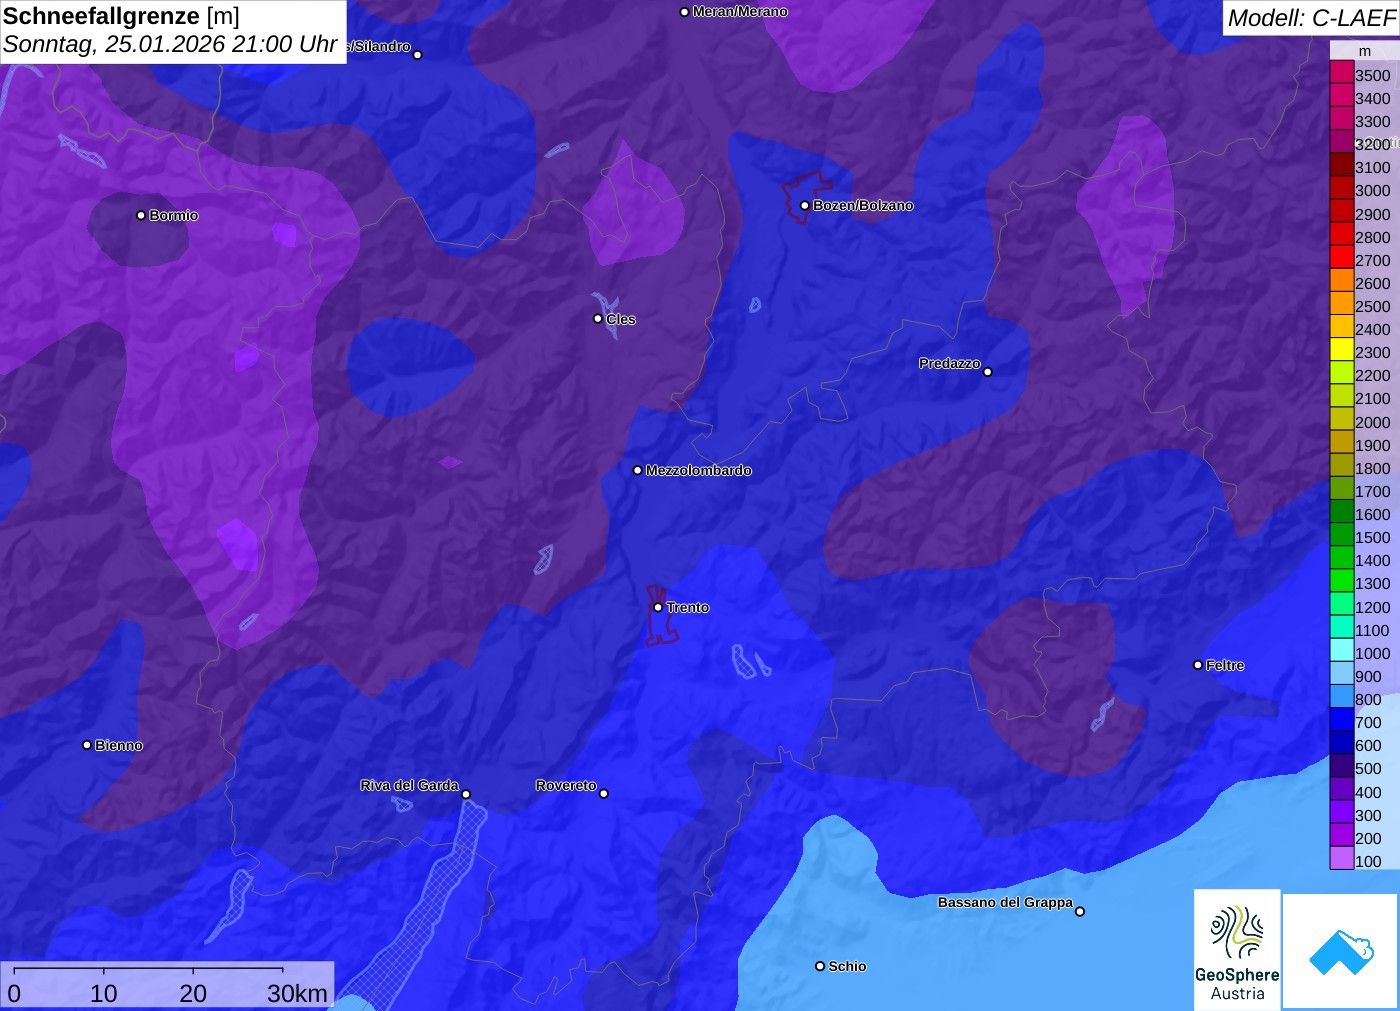The height and width of the screenshot is (1011, 1400).
Task: Pick the 700 m blue legend swatch
Action: [x=1342, y=721]
